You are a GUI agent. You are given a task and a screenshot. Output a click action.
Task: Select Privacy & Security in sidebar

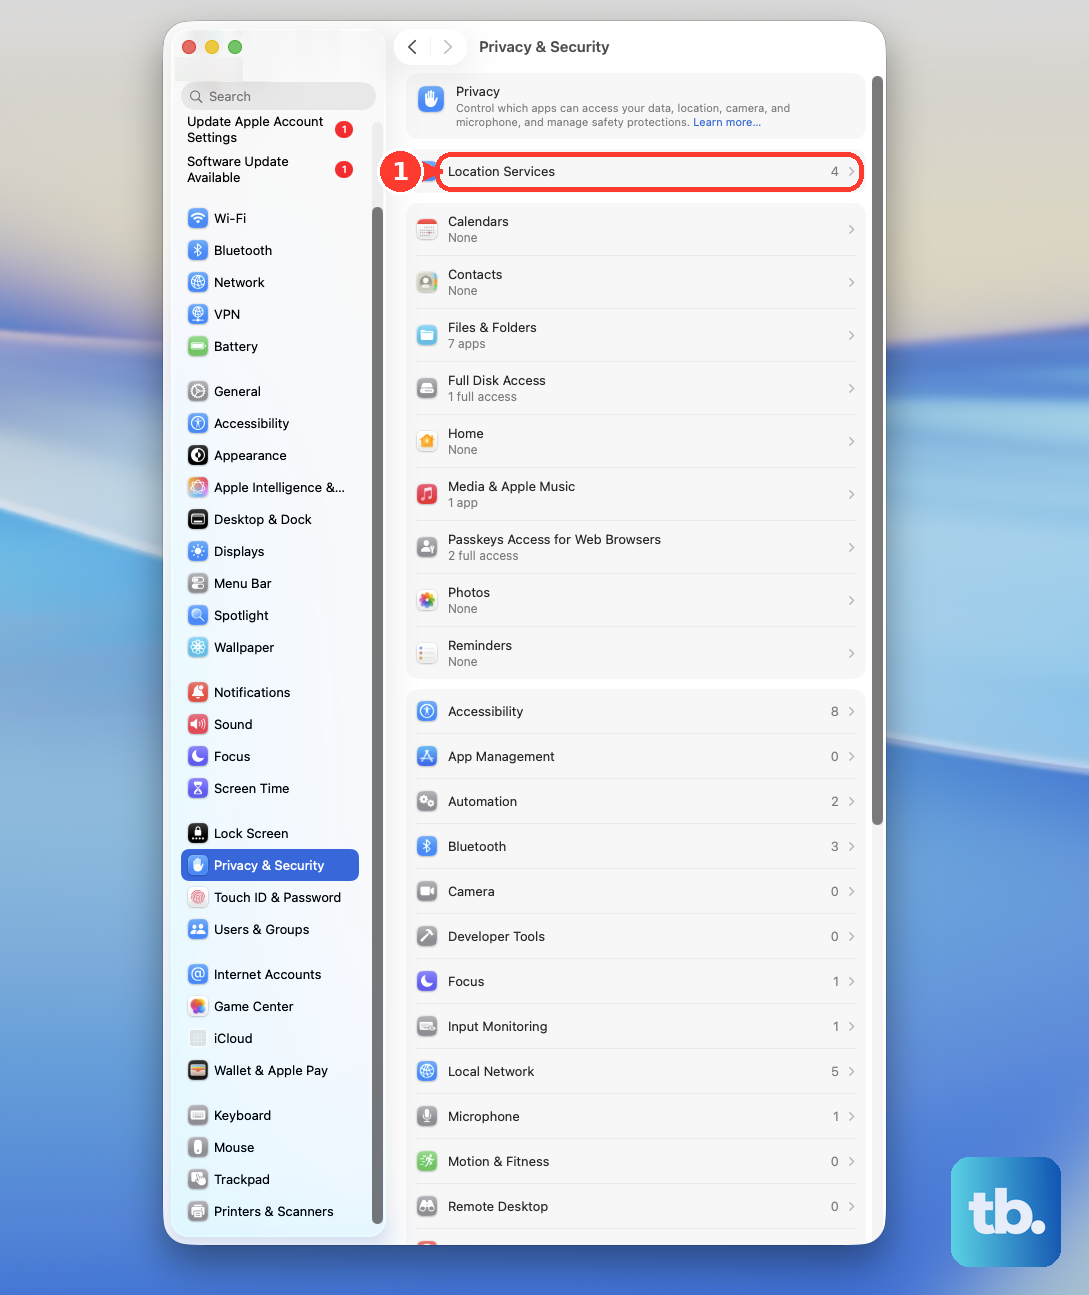click(270, 865)
